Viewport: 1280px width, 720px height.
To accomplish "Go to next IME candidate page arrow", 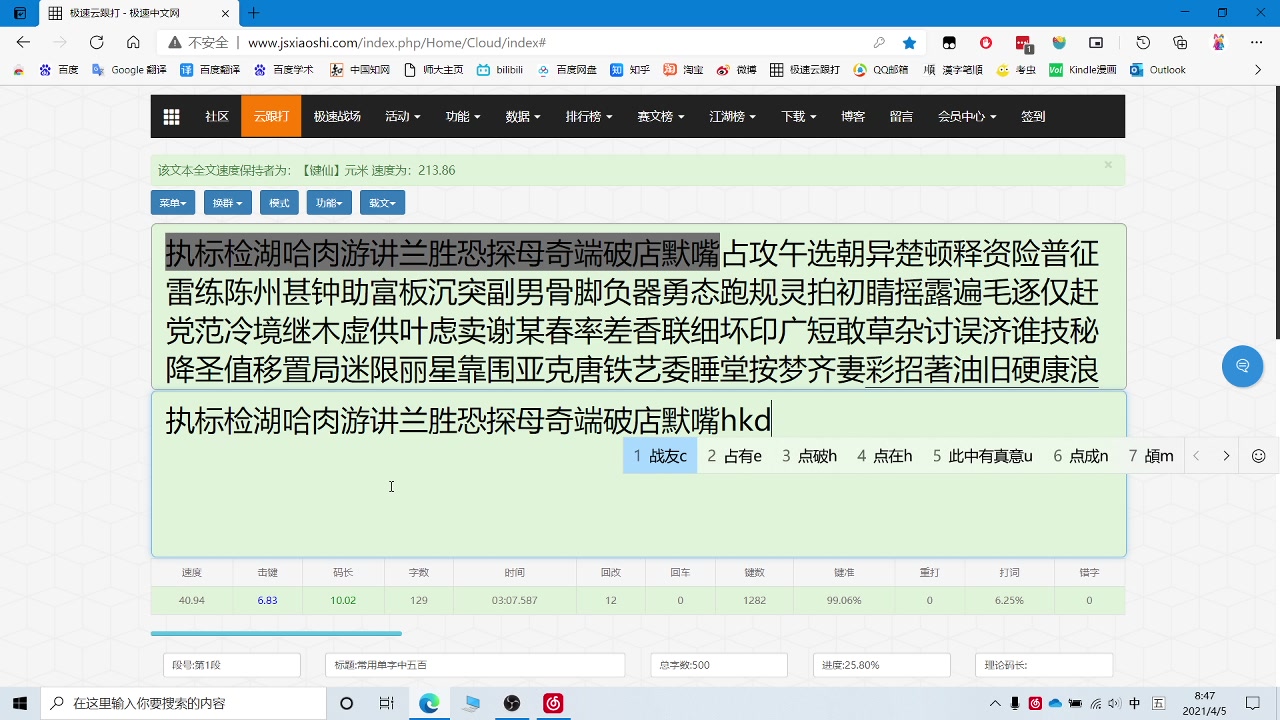I will click(x=1226, y=456).
